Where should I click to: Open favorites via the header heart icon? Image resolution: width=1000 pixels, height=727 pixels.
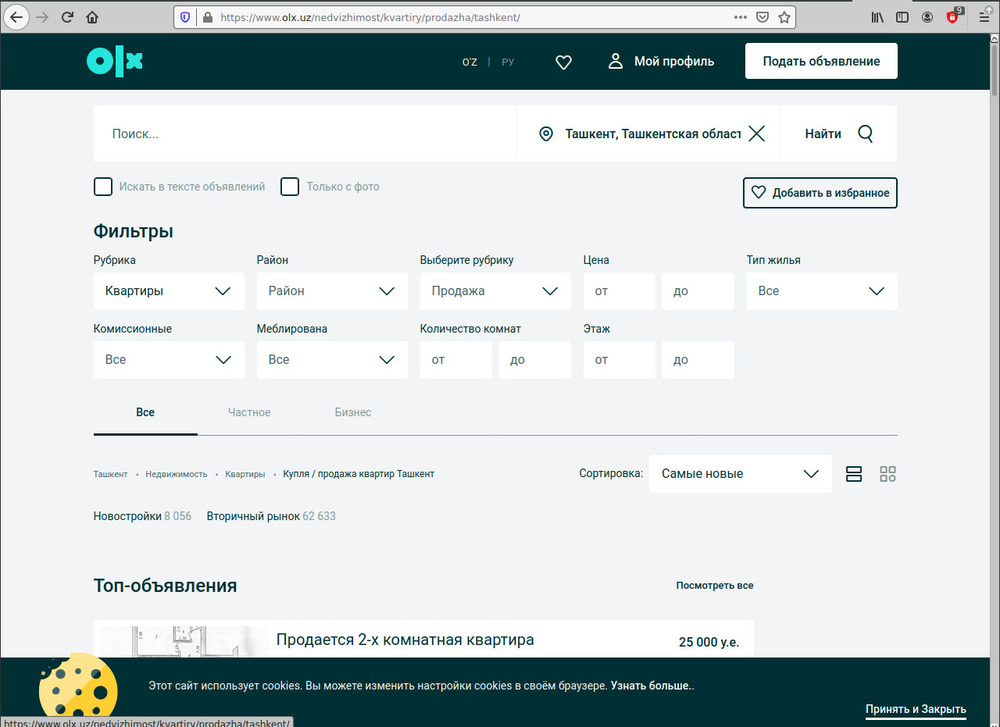563,62
